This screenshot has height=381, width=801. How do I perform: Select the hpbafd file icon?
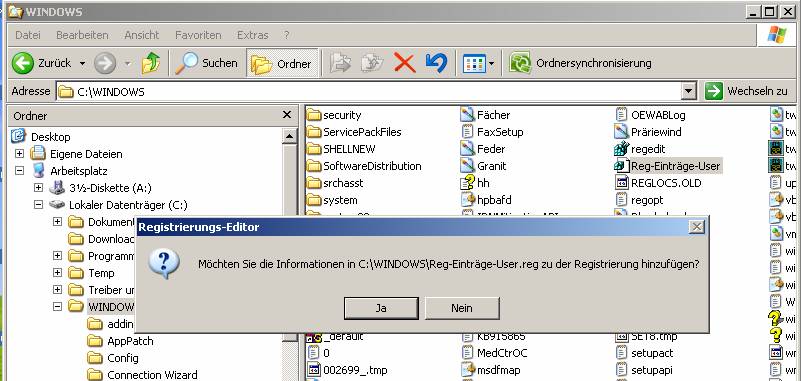coord(467,200)
